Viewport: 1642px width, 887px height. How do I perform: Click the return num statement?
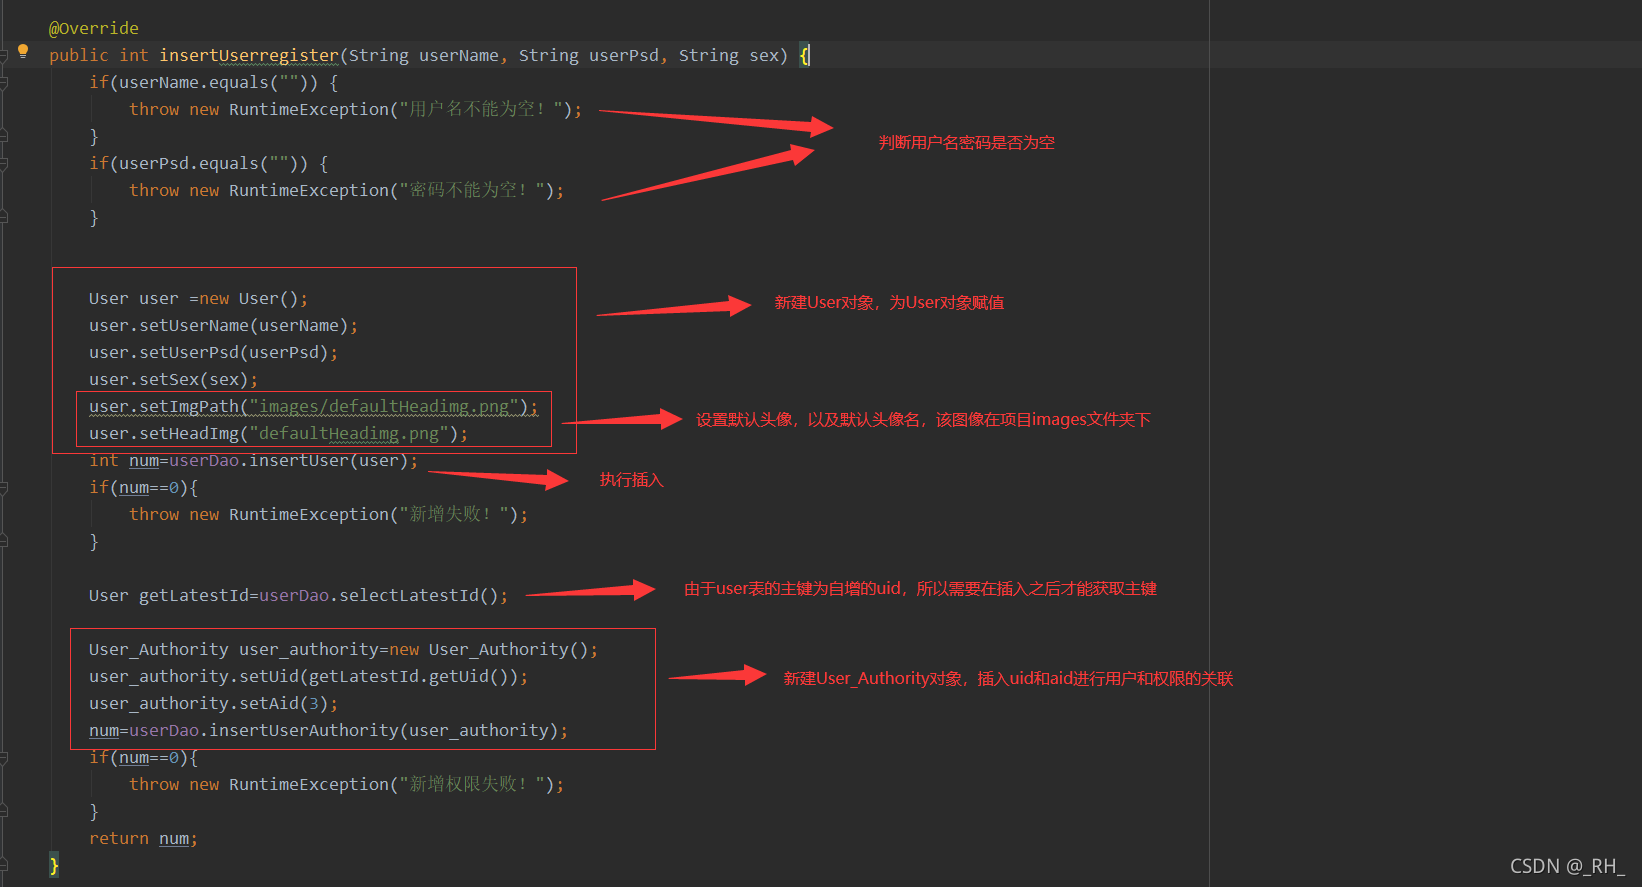pyautogui.click(x=143, y=838)
